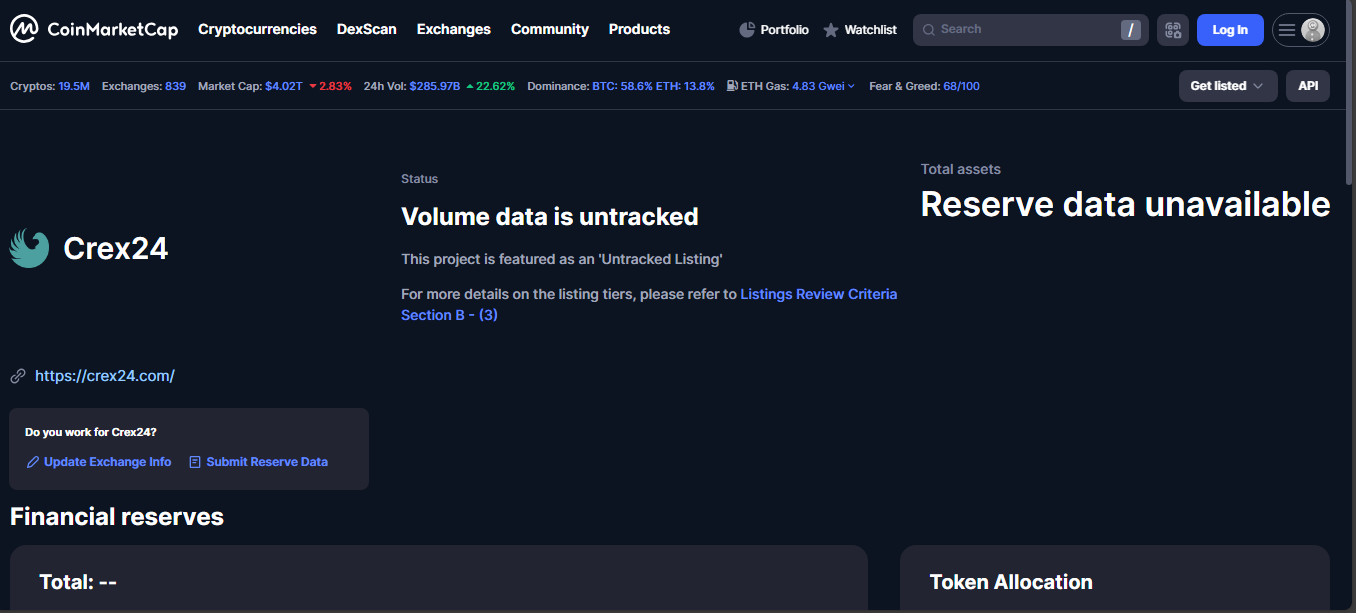Image resolution: width=1356 pixels, height=613 pixels.
Task: Open Watchlist via the star icon
Action: click(x=831, y=30)
